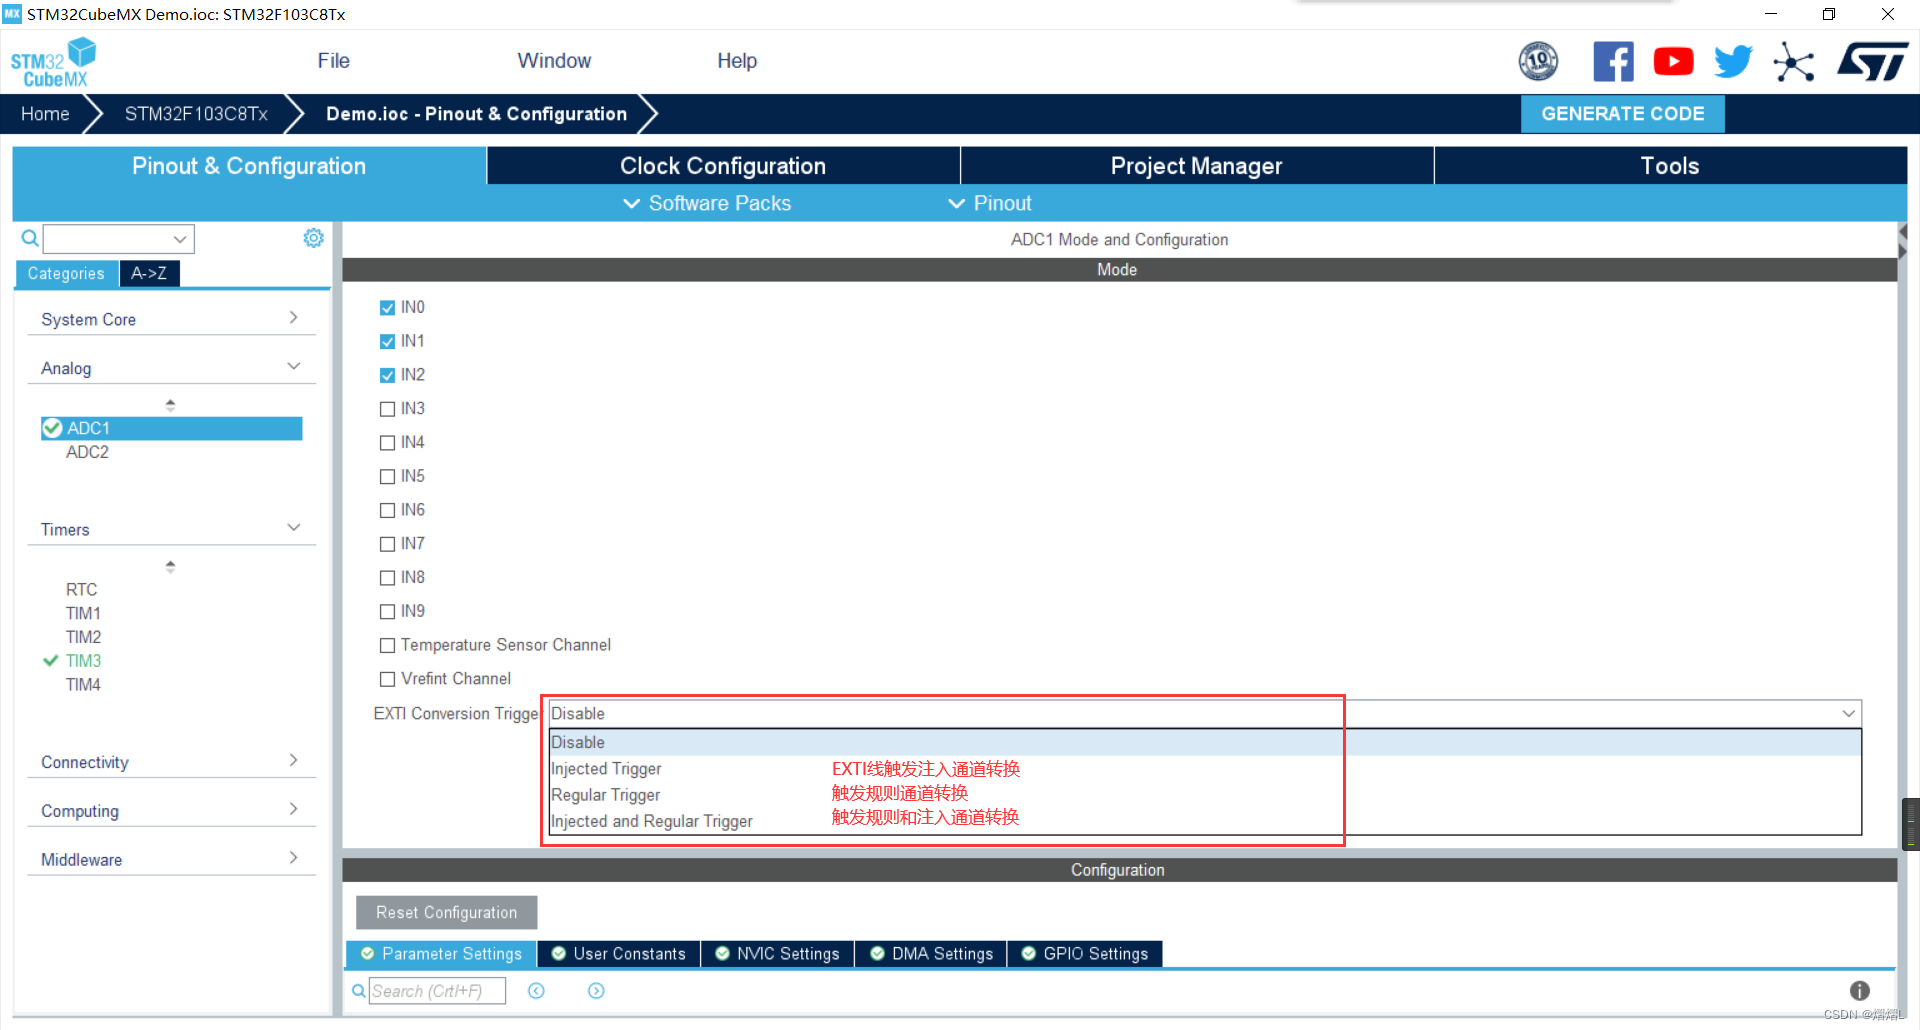Viewport: 1920px width, 1030px height.
Task: Open the Help menu
Action: click(737, 61)
